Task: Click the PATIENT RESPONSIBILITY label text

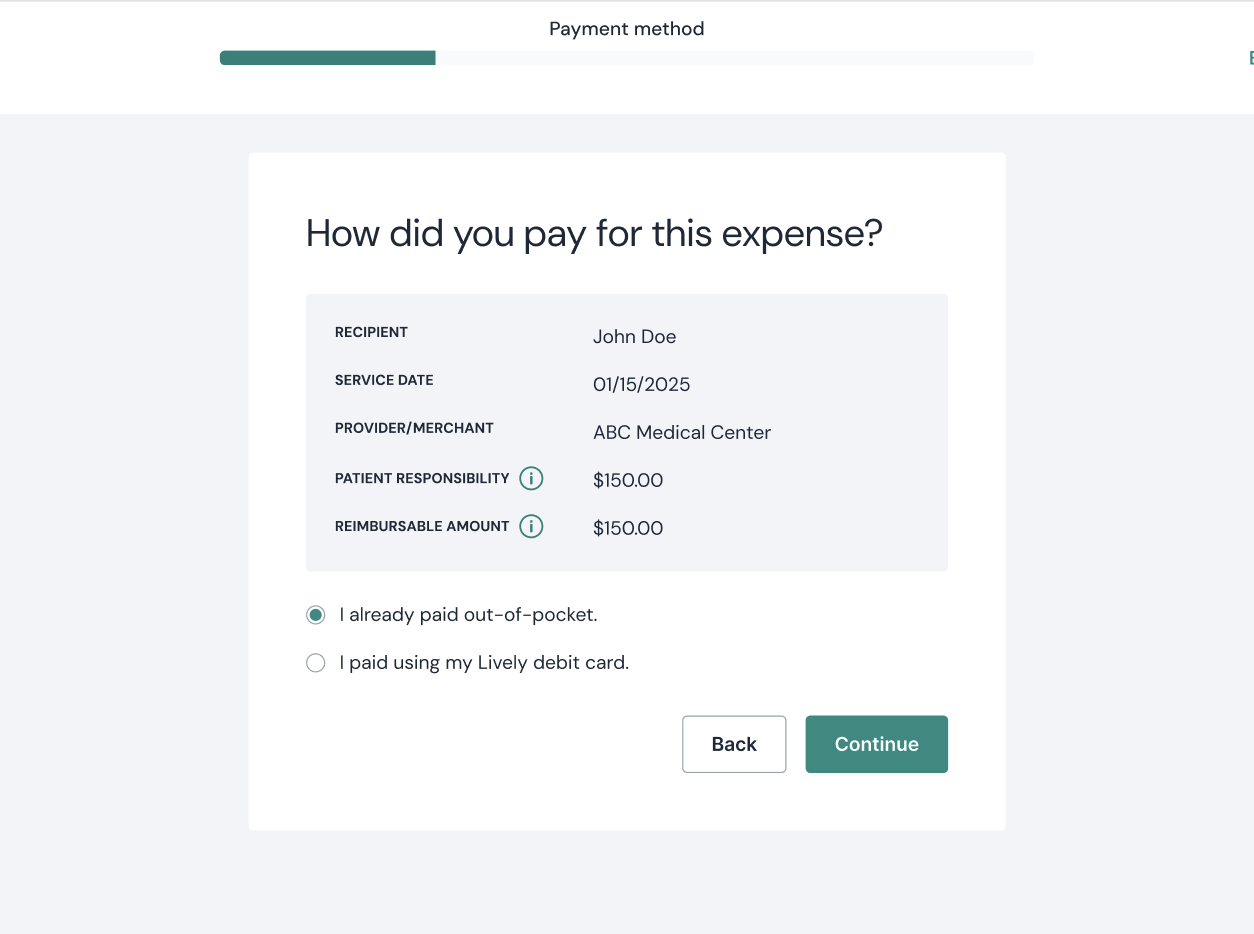Action: pyautogui.click(x=423, y=478)
